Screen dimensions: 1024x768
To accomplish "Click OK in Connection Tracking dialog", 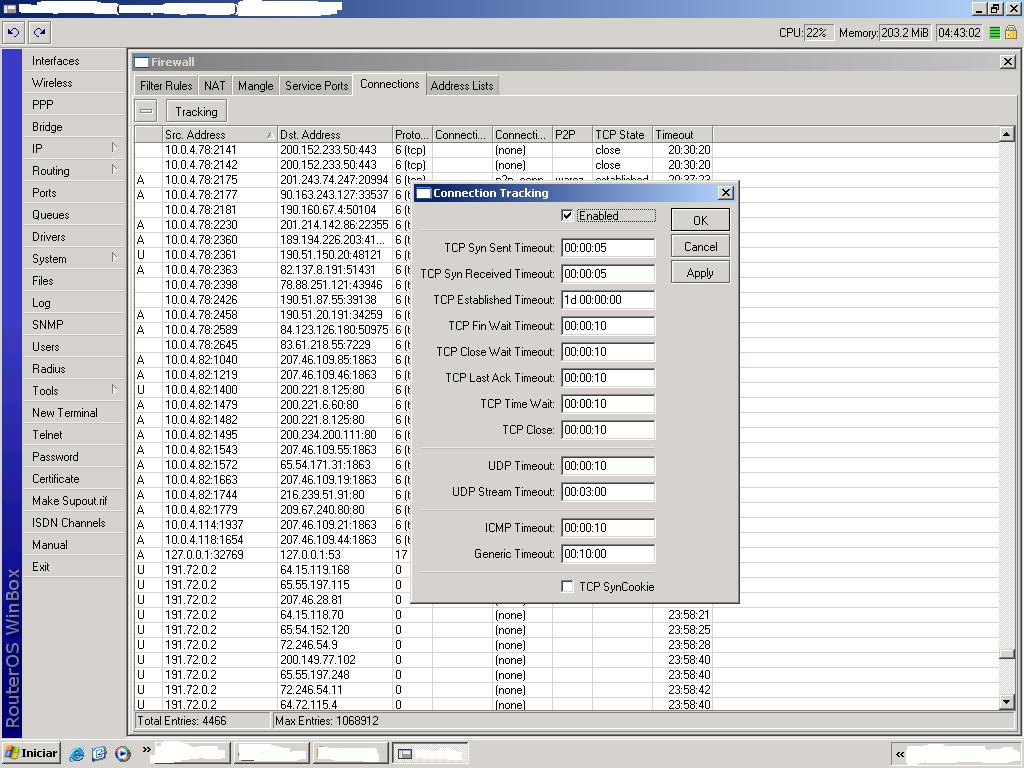I will click(x=700, y=220).
